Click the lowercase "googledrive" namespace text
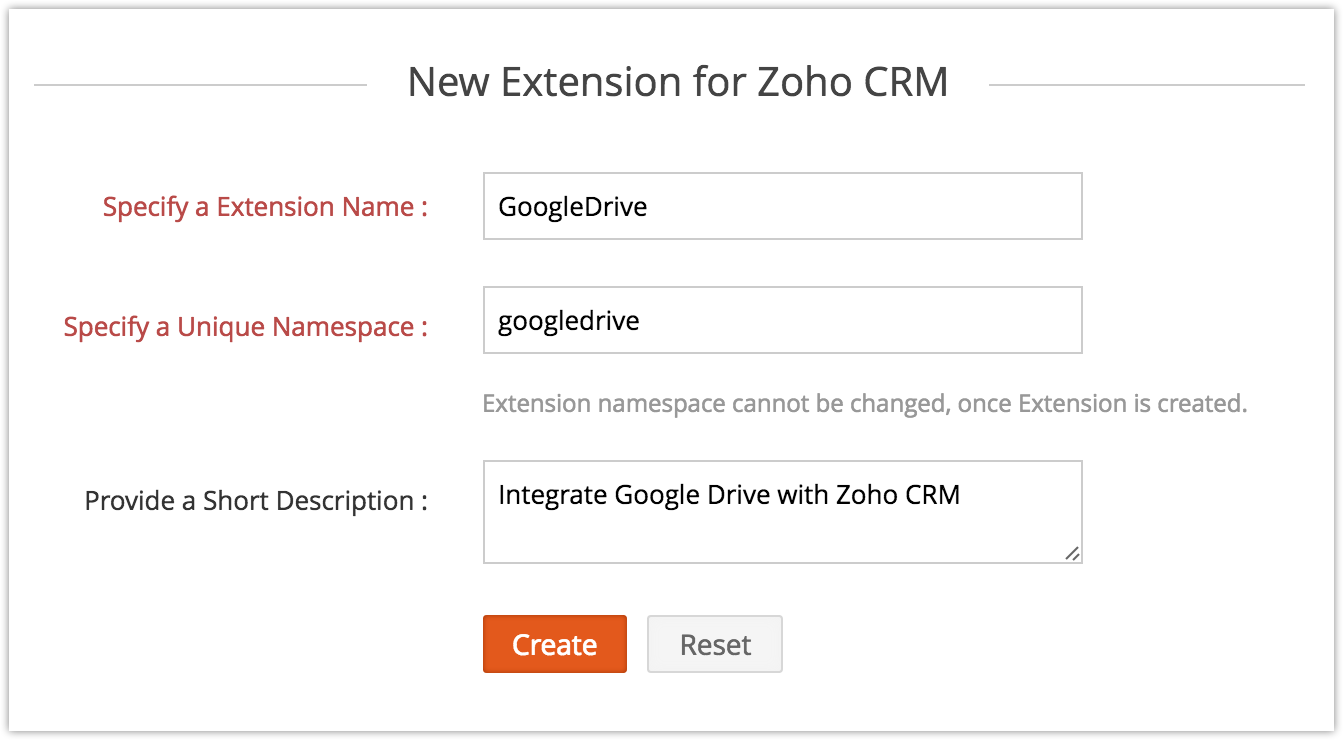This screenshot has height=740, width=1343. (x=569, y=321)
